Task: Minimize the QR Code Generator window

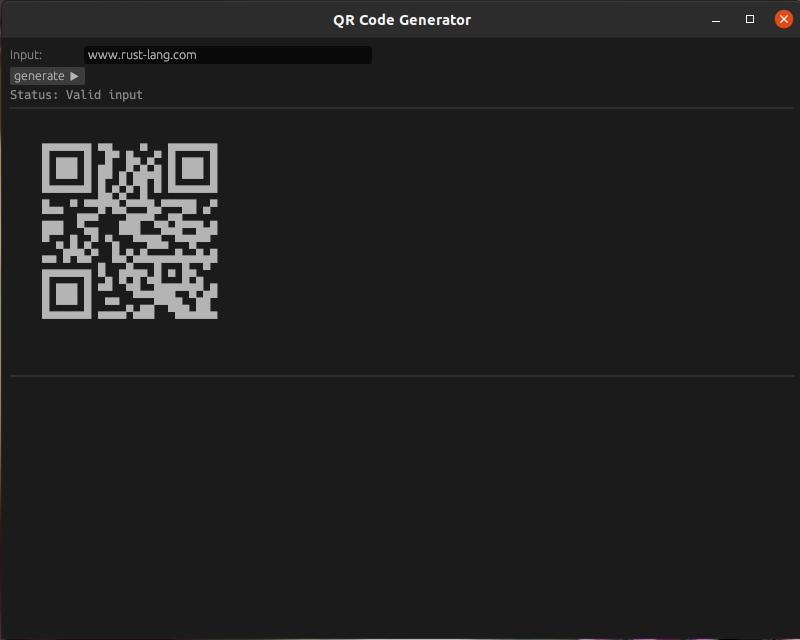Action: pyautogui.click(x=716, y=20)
